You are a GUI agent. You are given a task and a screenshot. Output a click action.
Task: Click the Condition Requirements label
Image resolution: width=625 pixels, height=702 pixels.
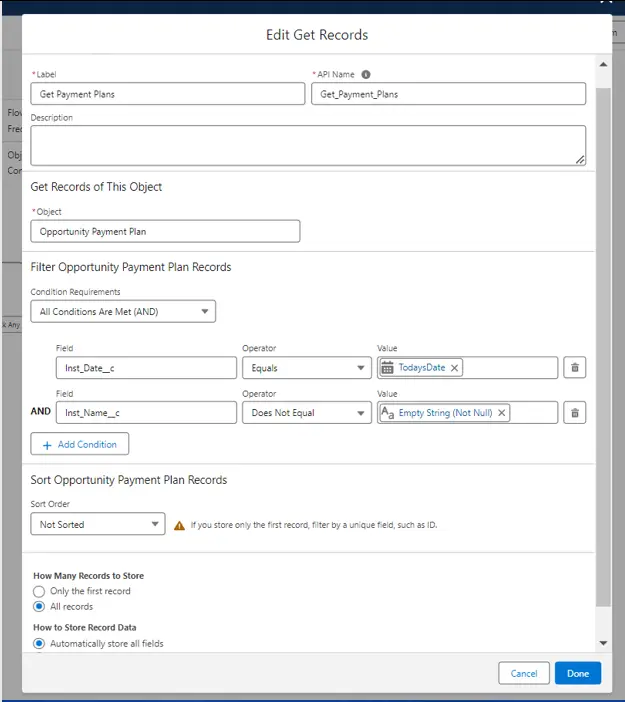pos(76,292)
